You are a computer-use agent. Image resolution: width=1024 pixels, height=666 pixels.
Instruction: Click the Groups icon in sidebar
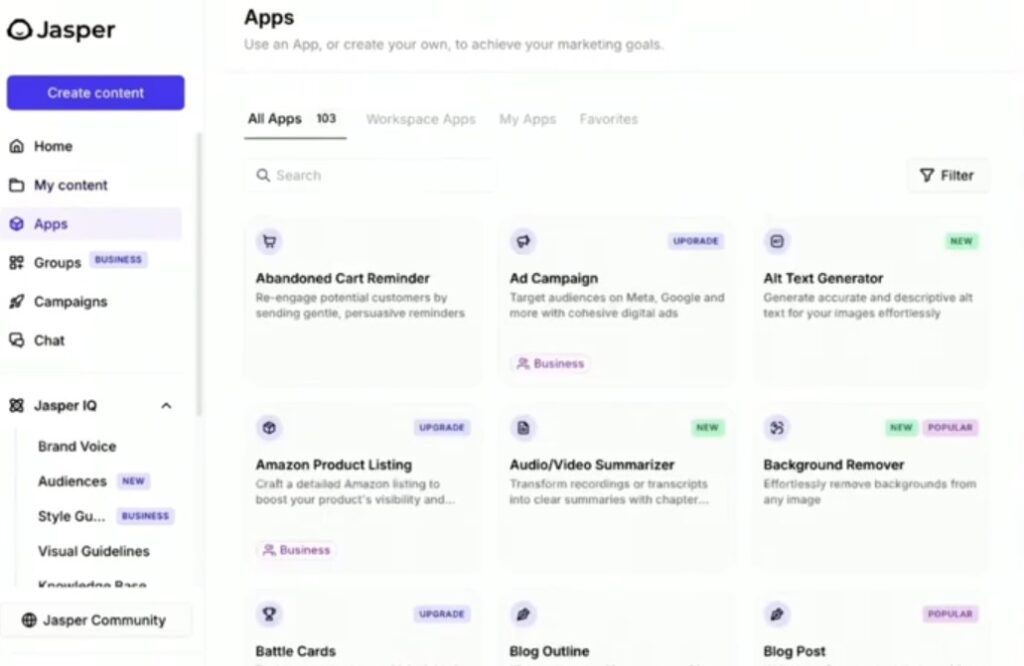17,262
